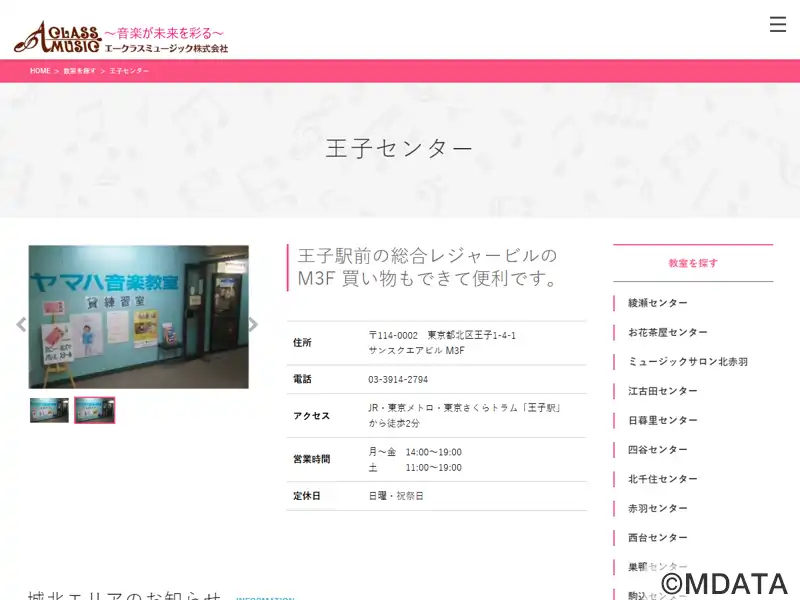Choose 西台センター from the sidebar
This screenshot has height=600, width=800.
[x=657, y=538]
